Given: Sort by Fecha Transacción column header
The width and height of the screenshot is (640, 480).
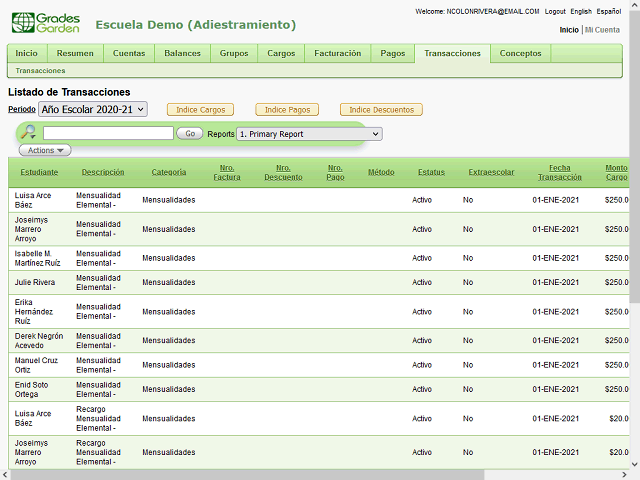Looking at the screenshot, I should click(x=559, y=172).
